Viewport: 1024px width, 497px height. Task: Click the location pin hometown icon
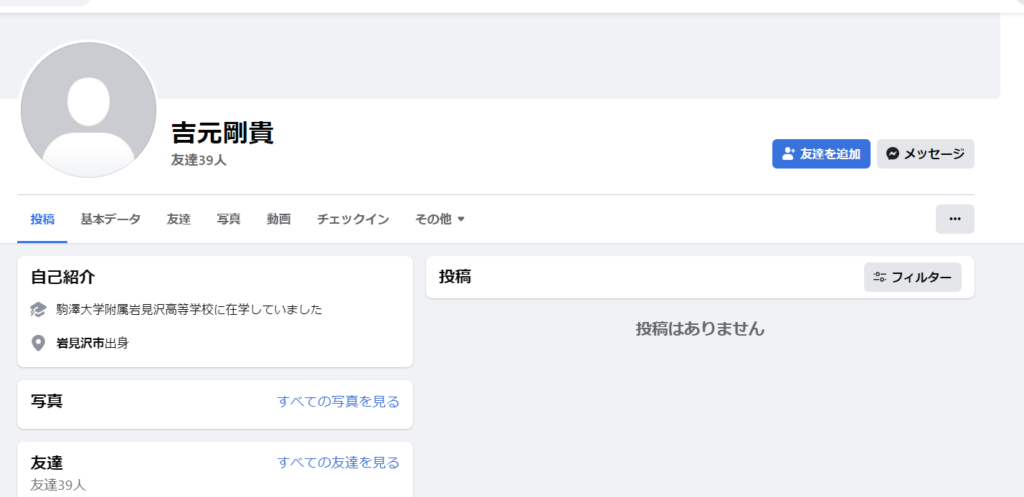[39, 343]
